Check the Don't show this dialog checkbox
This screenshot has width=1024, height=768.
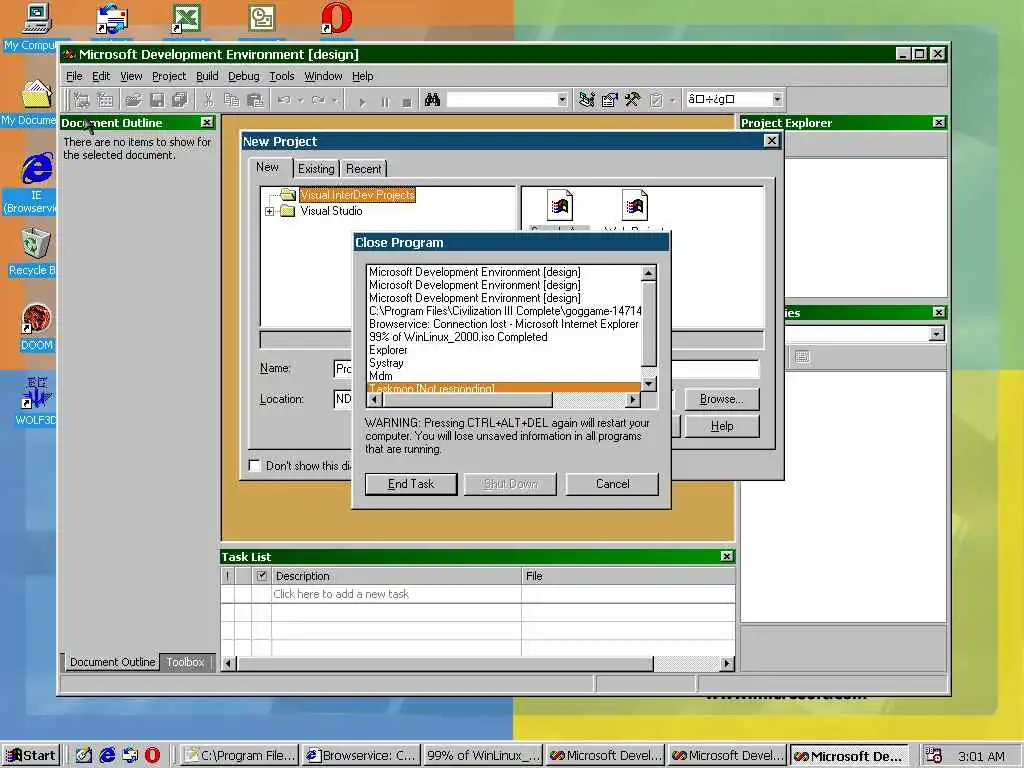(x=255, y=466)
